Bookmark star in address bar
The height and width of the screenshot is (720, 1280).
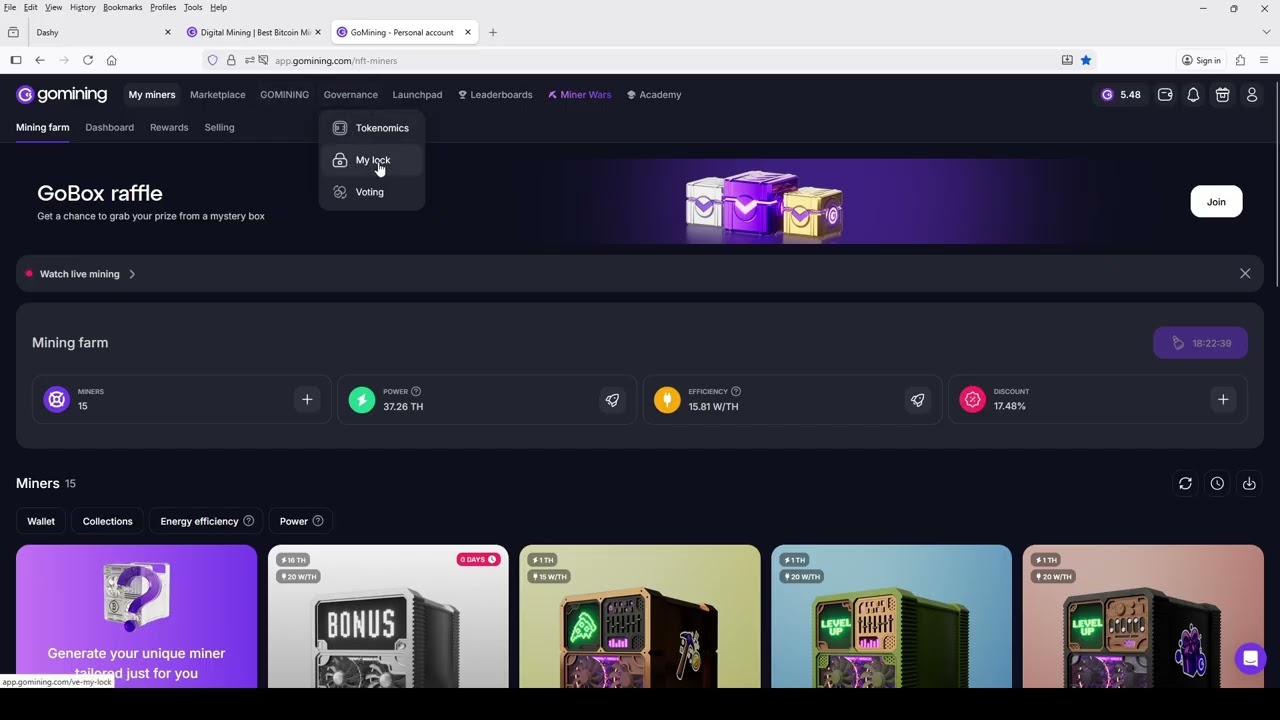[1086, 60]
